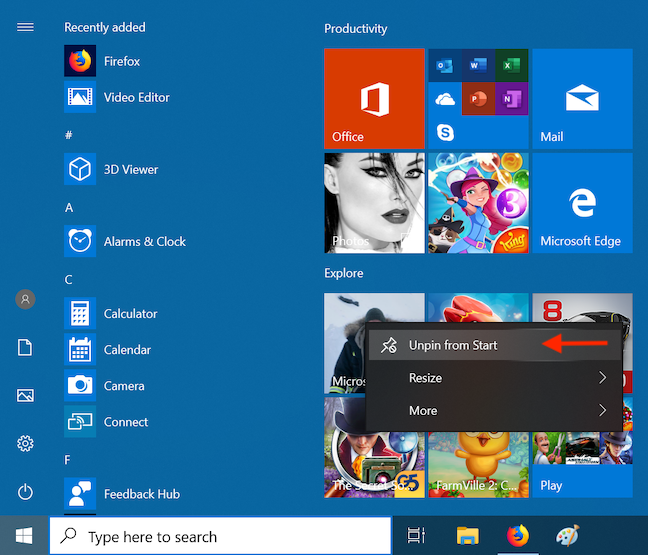The image size is (648, 555).
Task: Open the Paint palette icon on taskbar
Action: (x=568, y=536)
